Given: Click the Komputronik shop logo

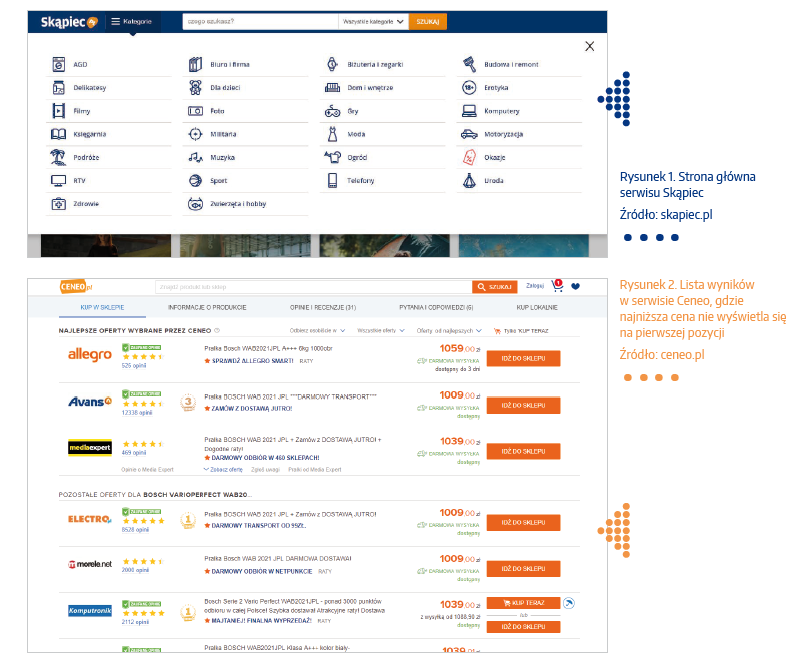Looking at the screenshot, I should [90, 611].
